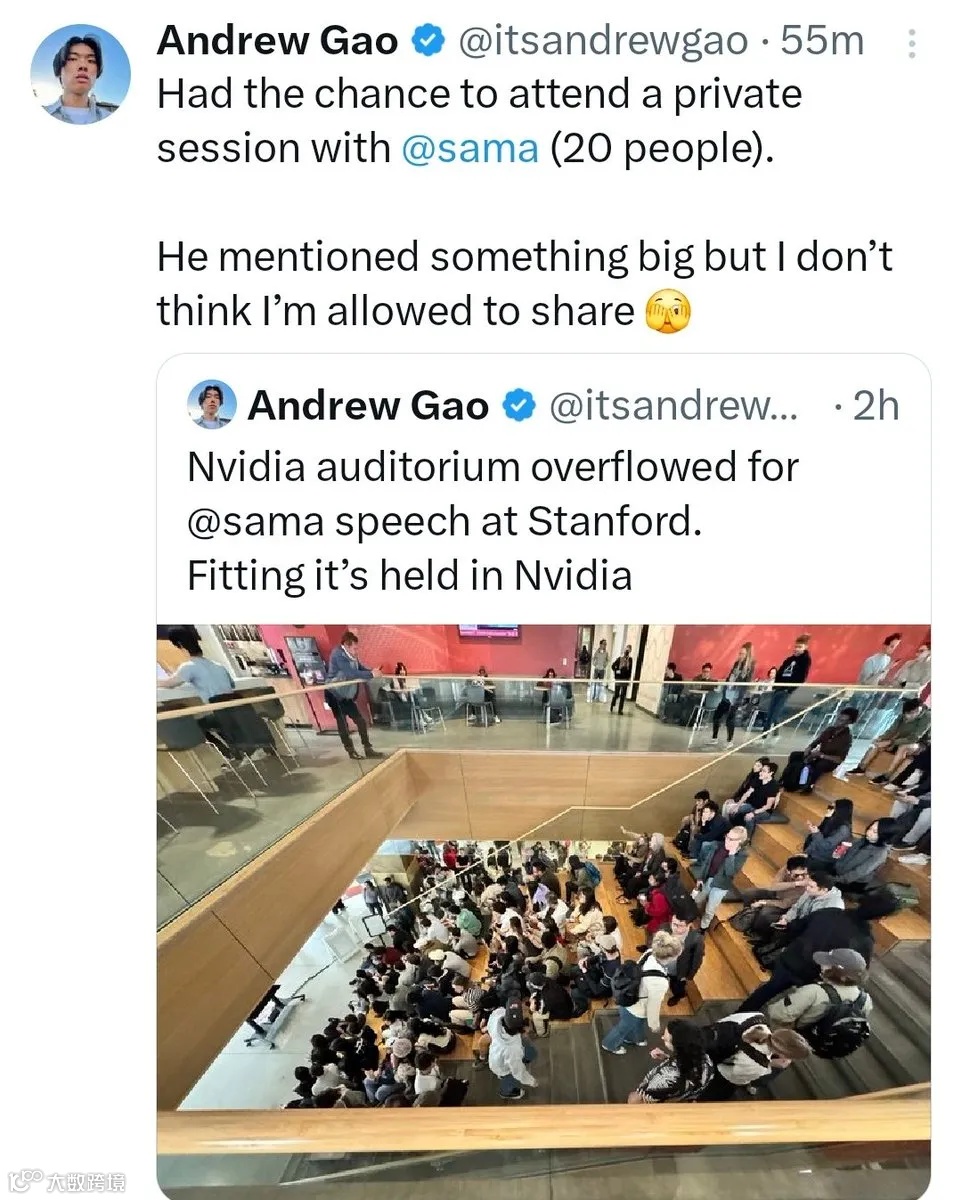Click the truncated @itsandrew... handle
Screen dimensions: 962x1200
675,406
